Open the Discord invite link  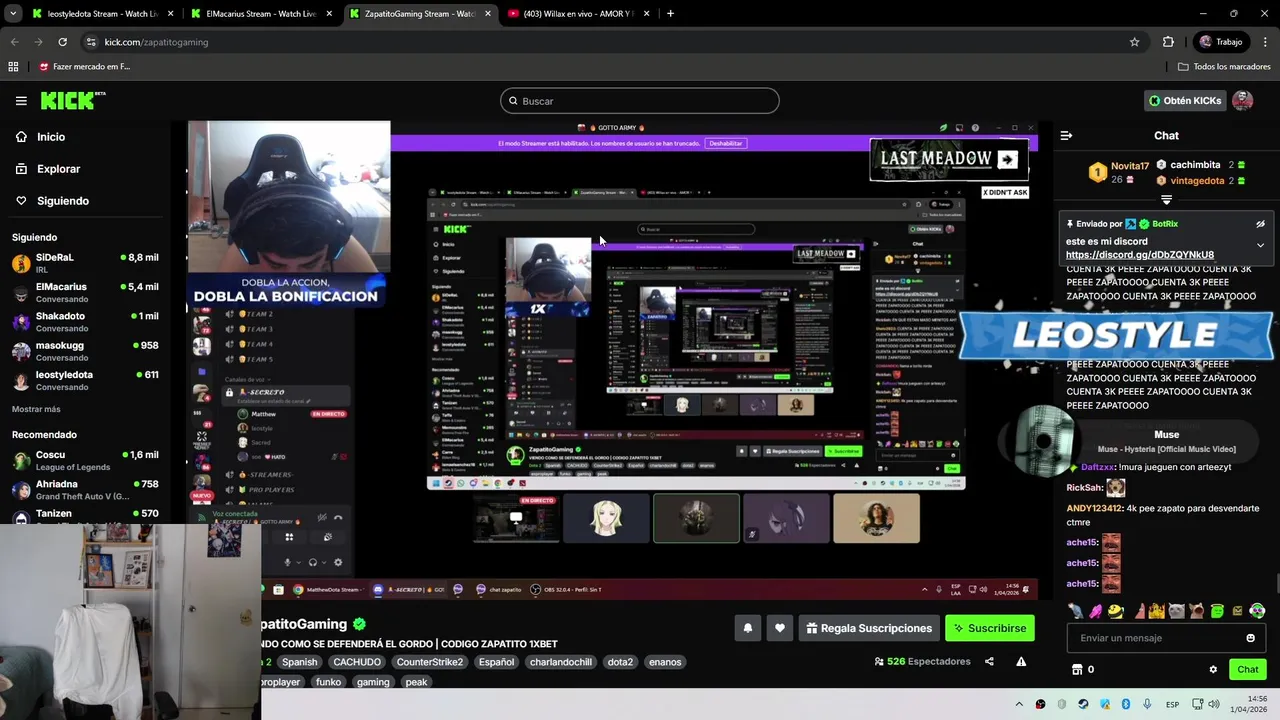(1140, 255)
